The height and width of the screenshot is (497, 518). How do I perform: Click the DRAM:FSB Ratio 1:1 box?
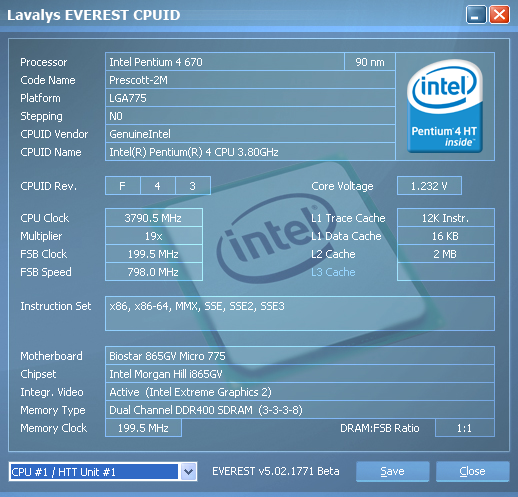[x=465, y=428]
